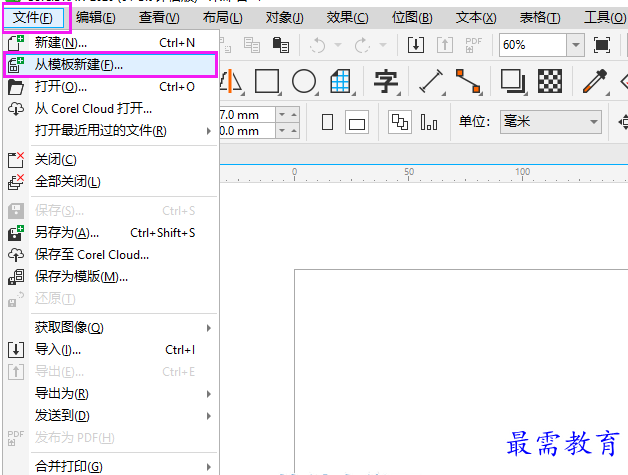Open the 编辑(E) menu
This screenshot has height=475, width=628.
pos(96,18)
